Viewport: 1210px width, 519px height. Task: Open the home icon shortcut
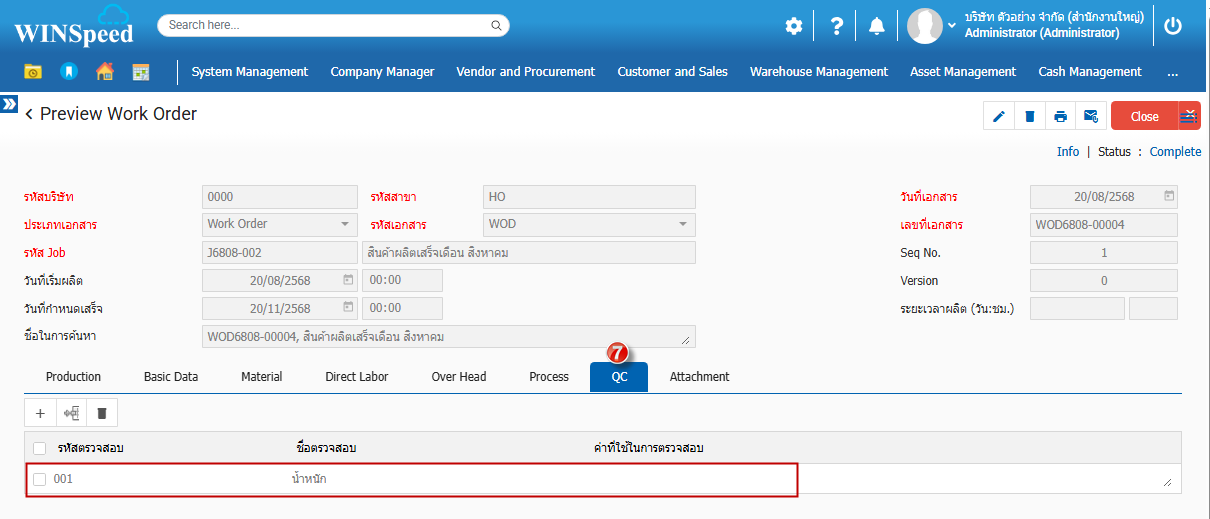click(104, 72)
